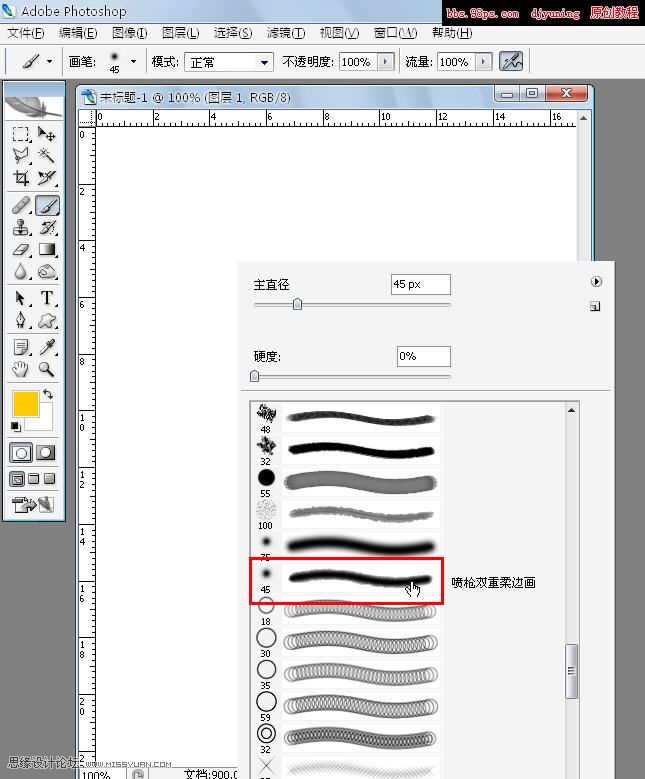This screenshot has width=645, height=779.
Task: Choose the size 55 round brush preset
Action: click(x=346, y=483)
